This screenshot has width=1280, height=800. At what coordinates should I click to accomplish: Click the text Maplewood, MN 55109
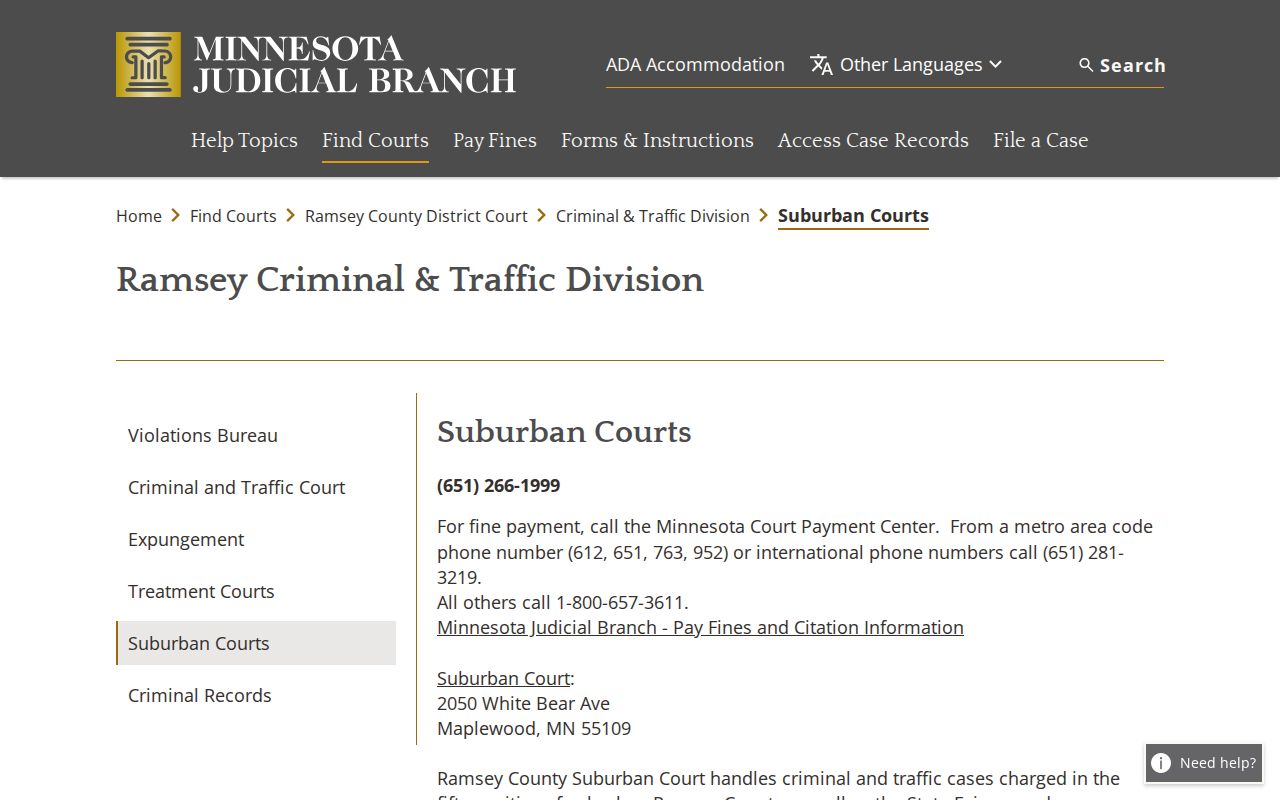point(534,729)
